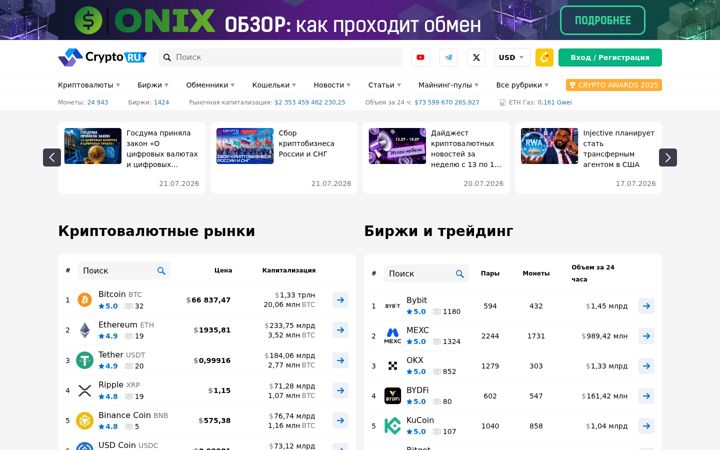Image resolution: width=720 pixels, height=450 pixels.
Task: Open Ripple row arrow button
Action: [340, 390]
